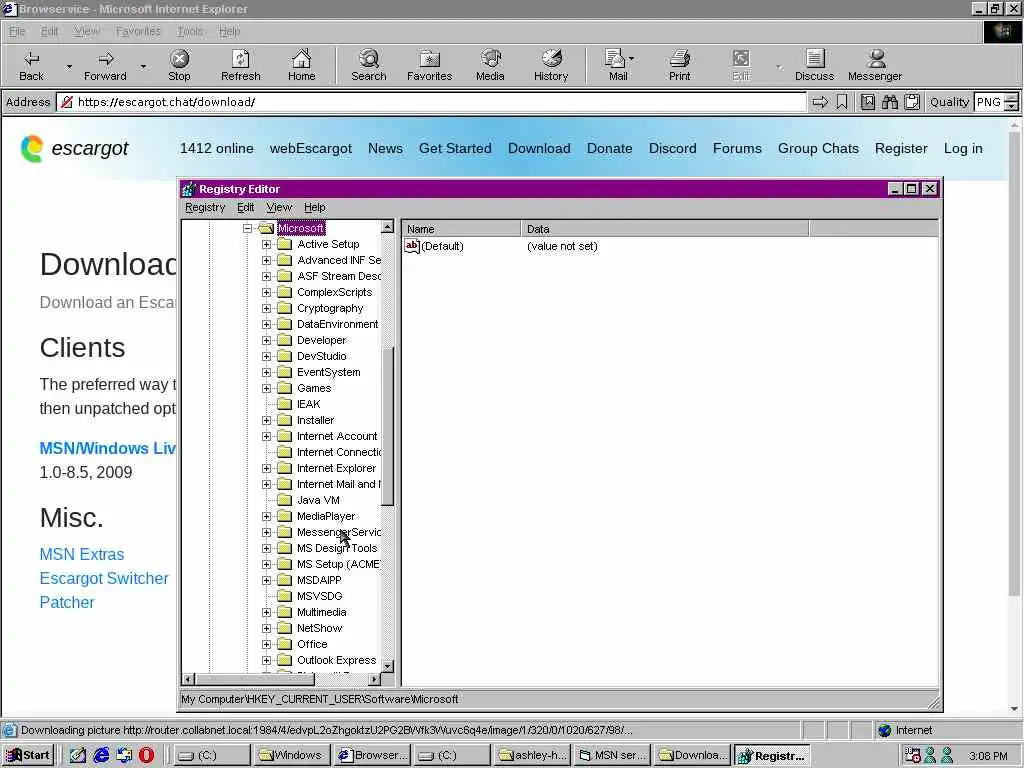Launch Internet Explorer from quick launch
This screenshot has height=768, width=1024.
click(x=101, y=755)
